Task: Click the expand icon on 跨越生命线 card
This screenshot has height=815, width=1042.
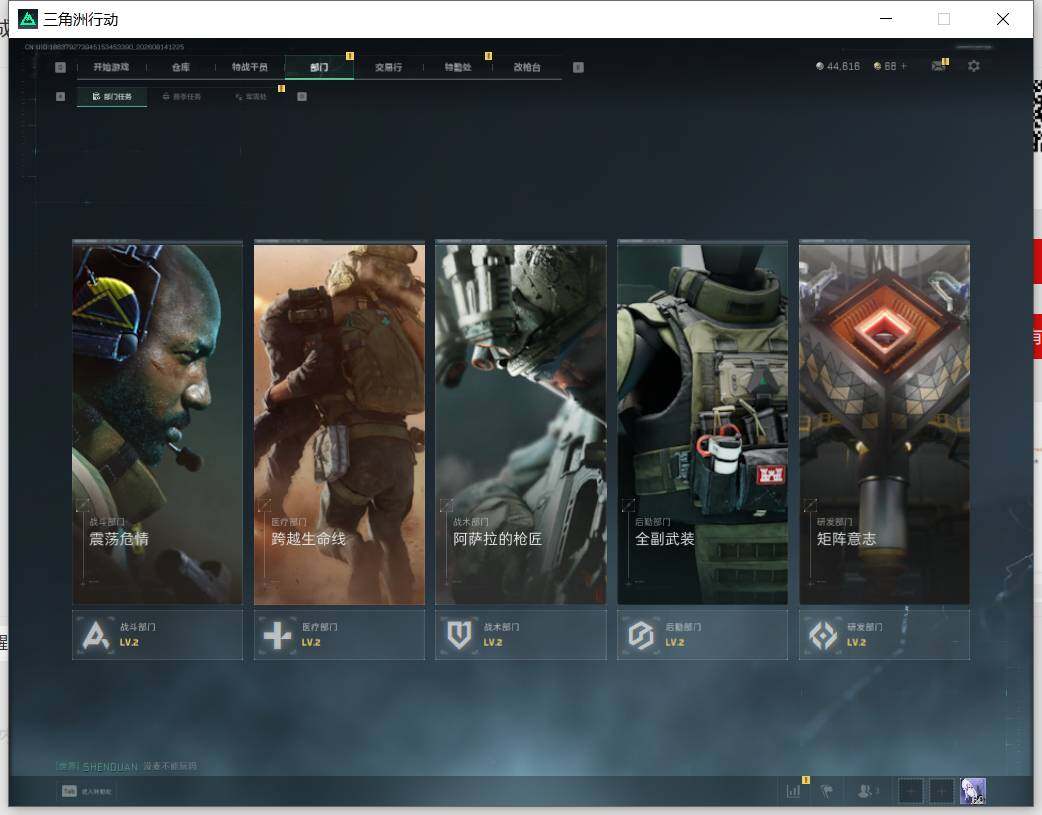Action: point(264,505)
